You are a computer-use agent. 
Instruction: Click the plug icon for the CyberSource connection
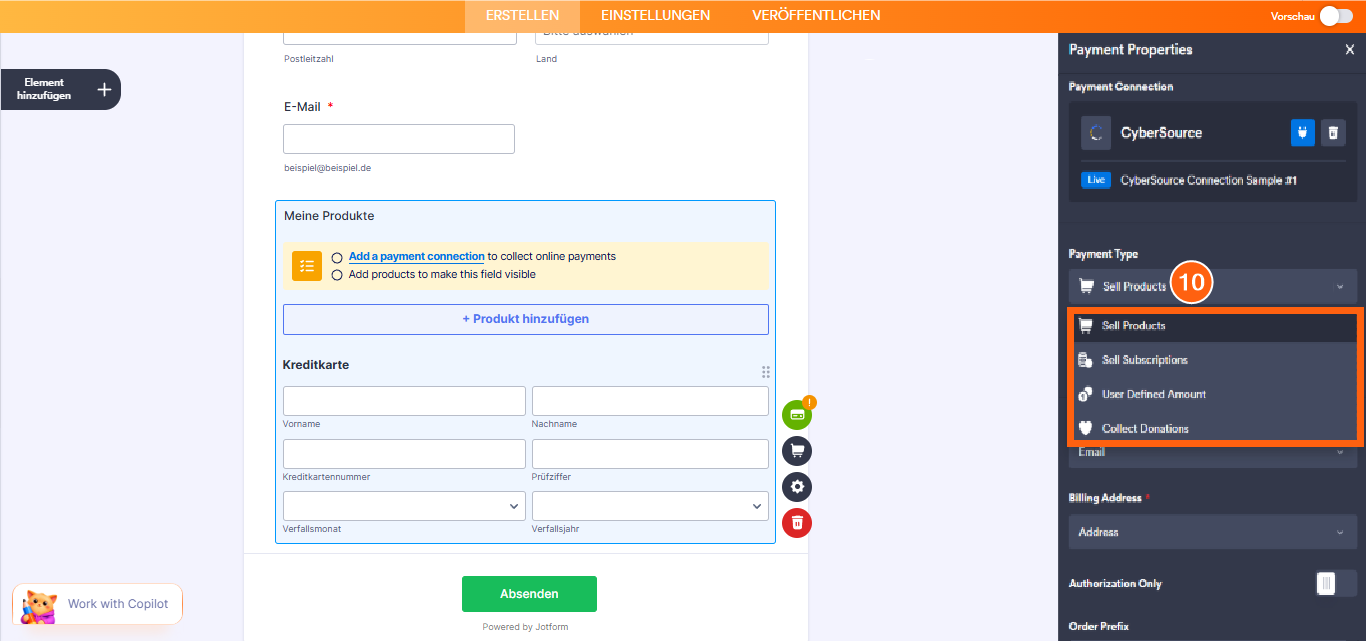(1302, 131)
